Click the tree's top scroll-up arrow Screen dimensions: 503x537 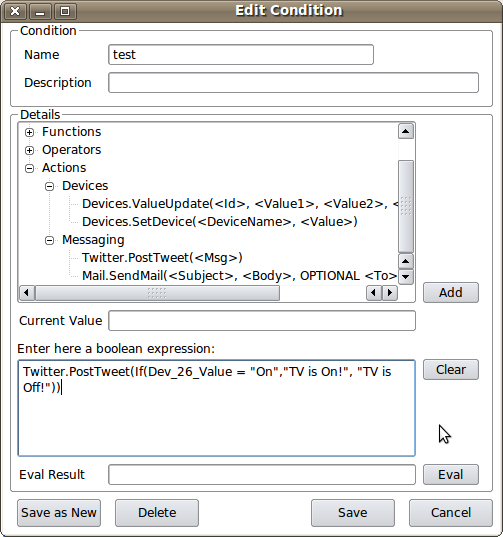(406, 131)
